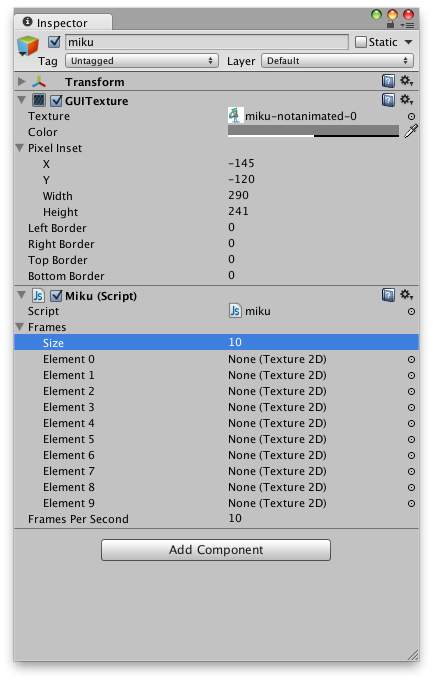Image resolution: width=433 pixels, height=681 pixels.
Task: Collapse the Frames array foldout
Action: tap(20, 327)
